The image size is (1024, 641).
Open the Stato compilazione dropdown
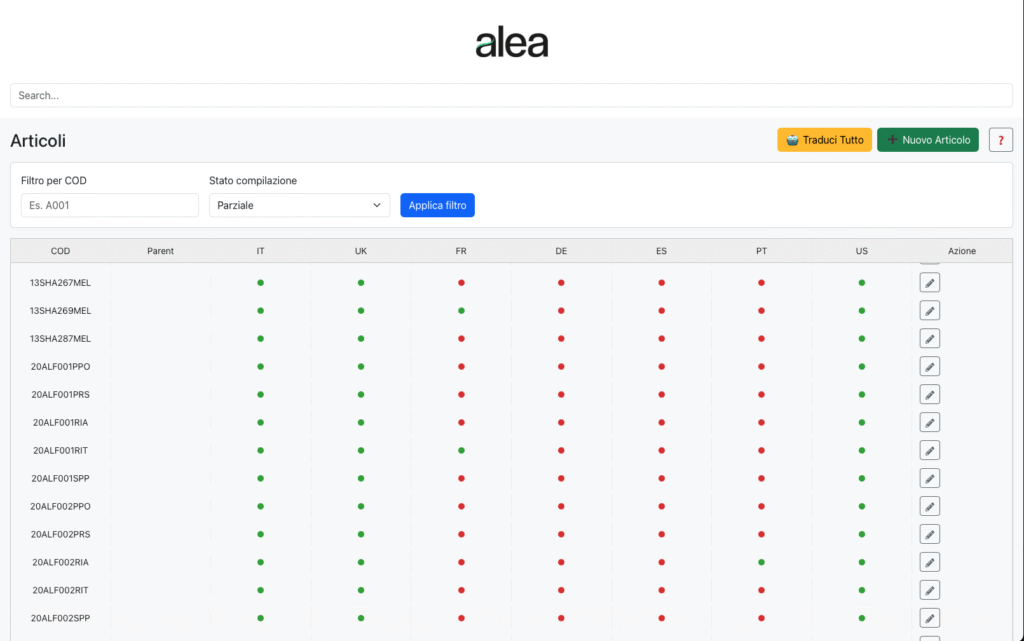pyautogui.click(x=299, y=205)
